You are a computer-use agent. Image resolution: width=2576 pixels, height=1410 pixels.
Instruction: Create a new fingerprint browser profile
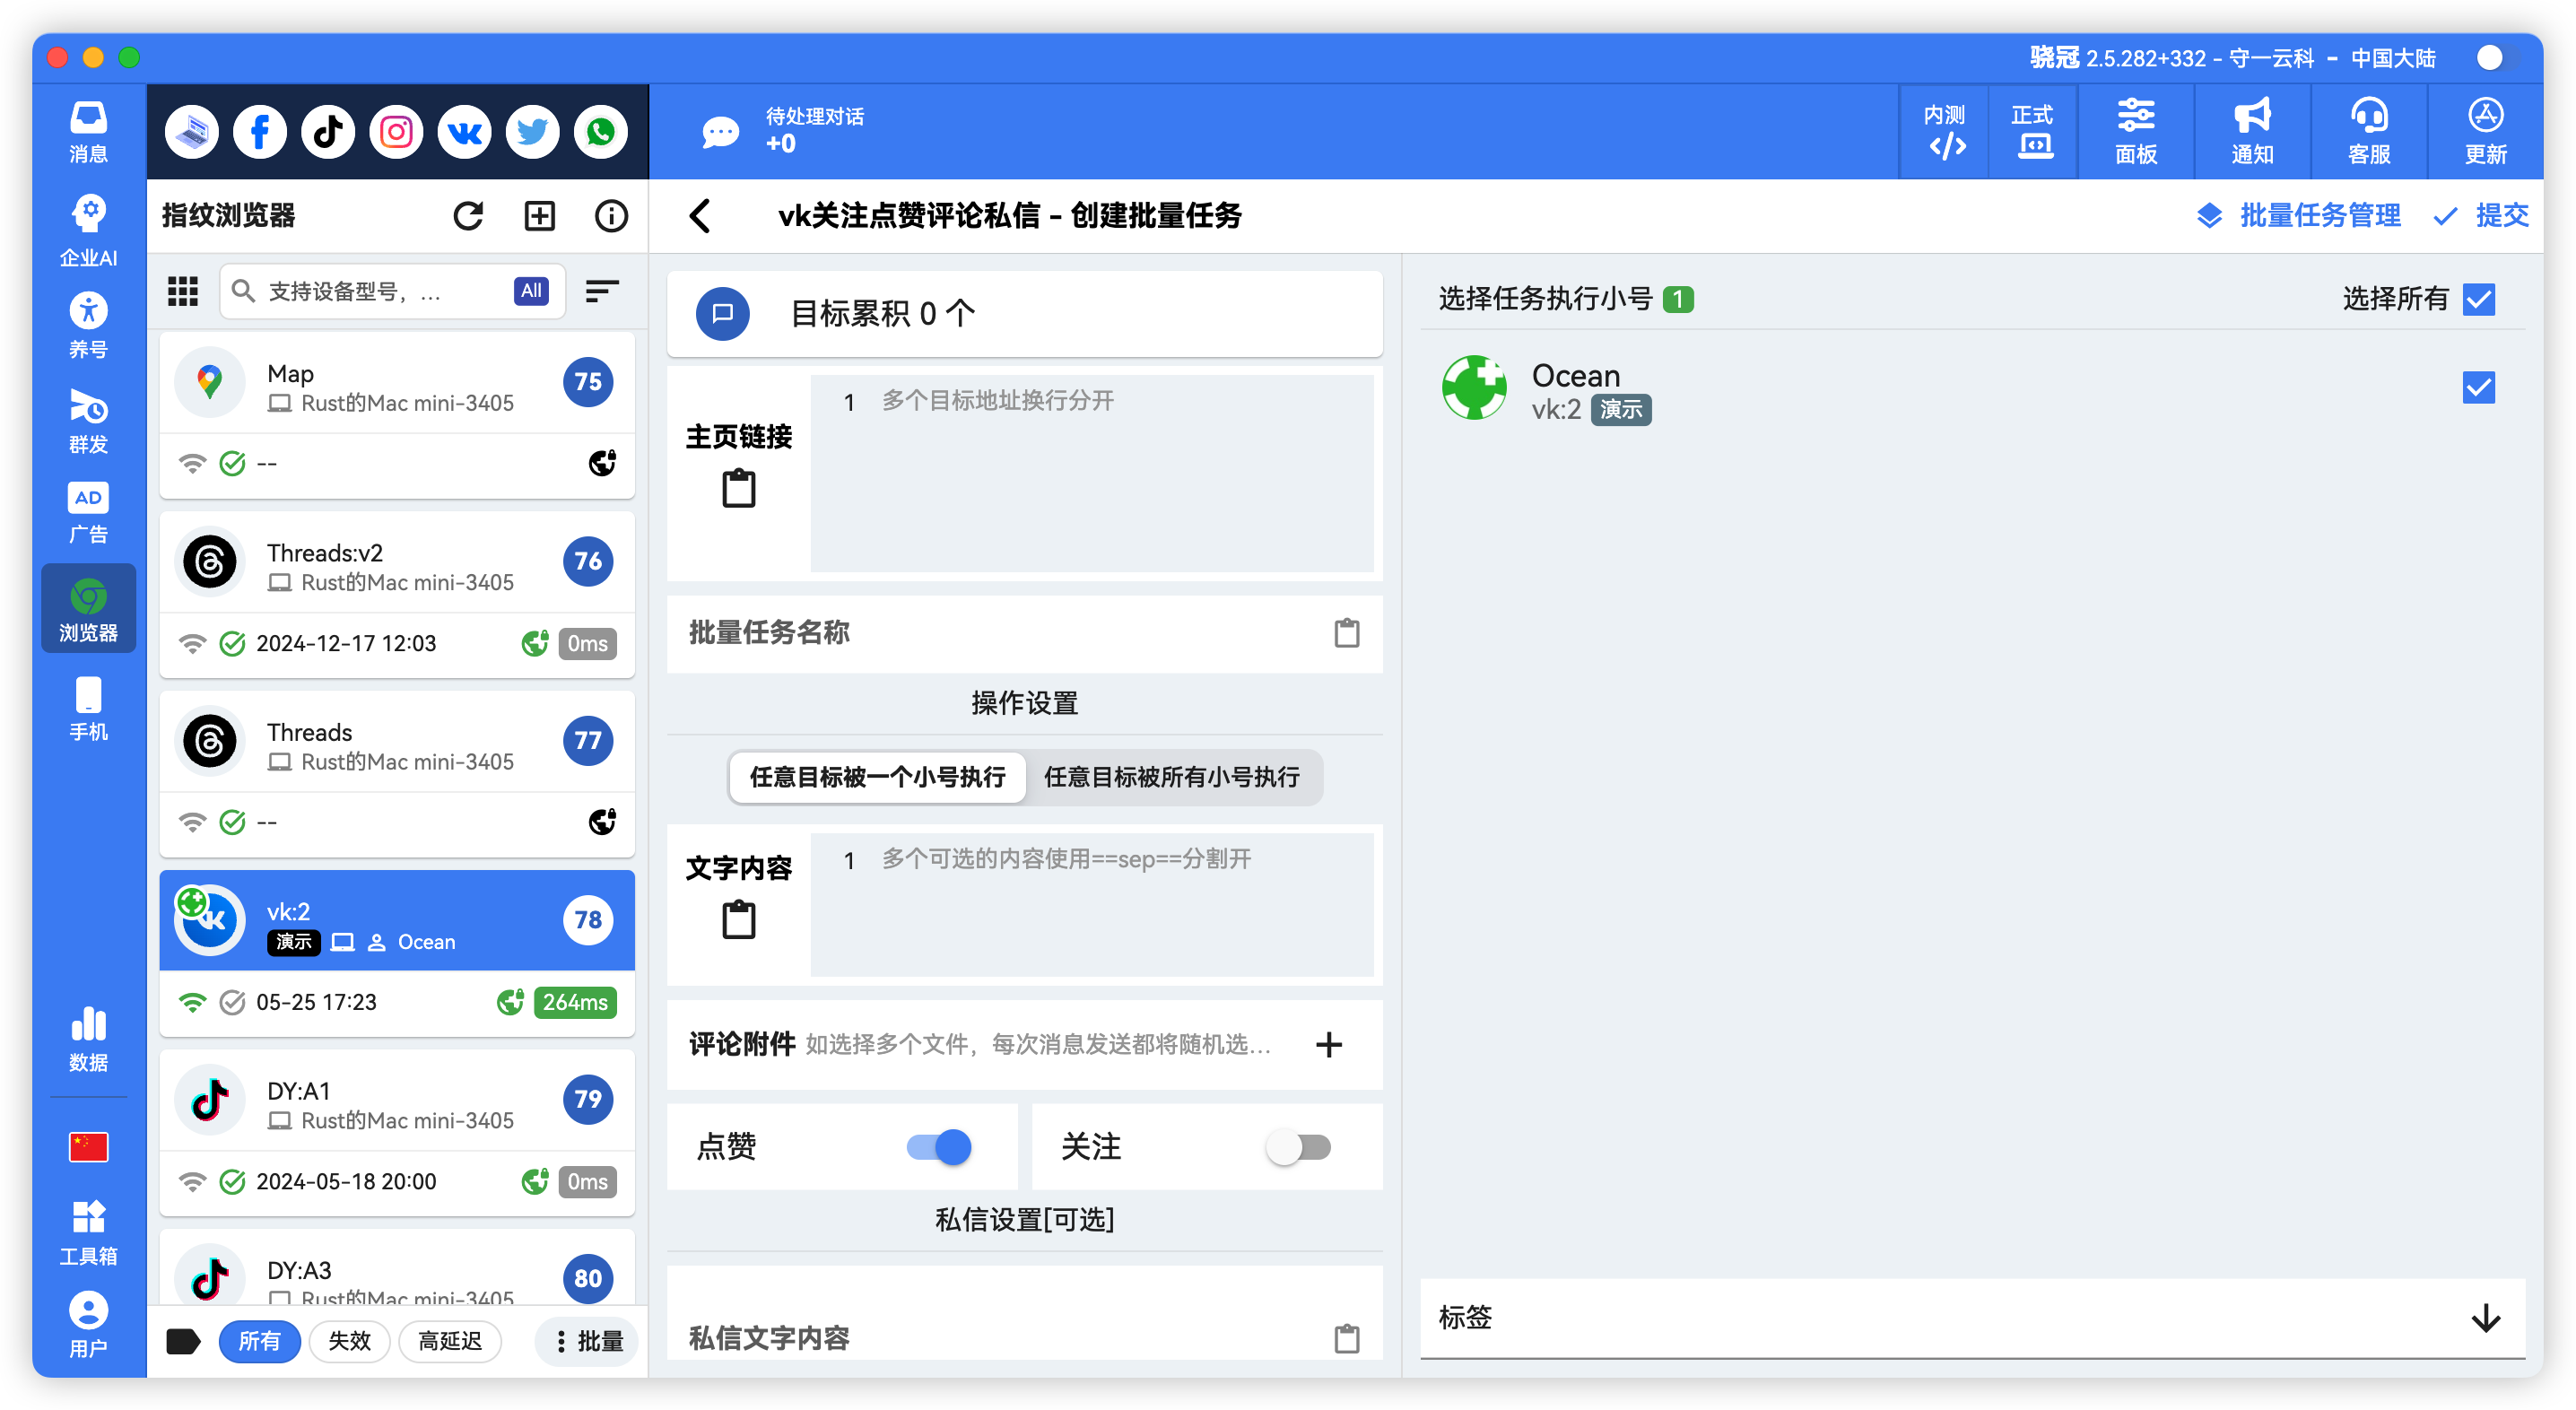540,215
